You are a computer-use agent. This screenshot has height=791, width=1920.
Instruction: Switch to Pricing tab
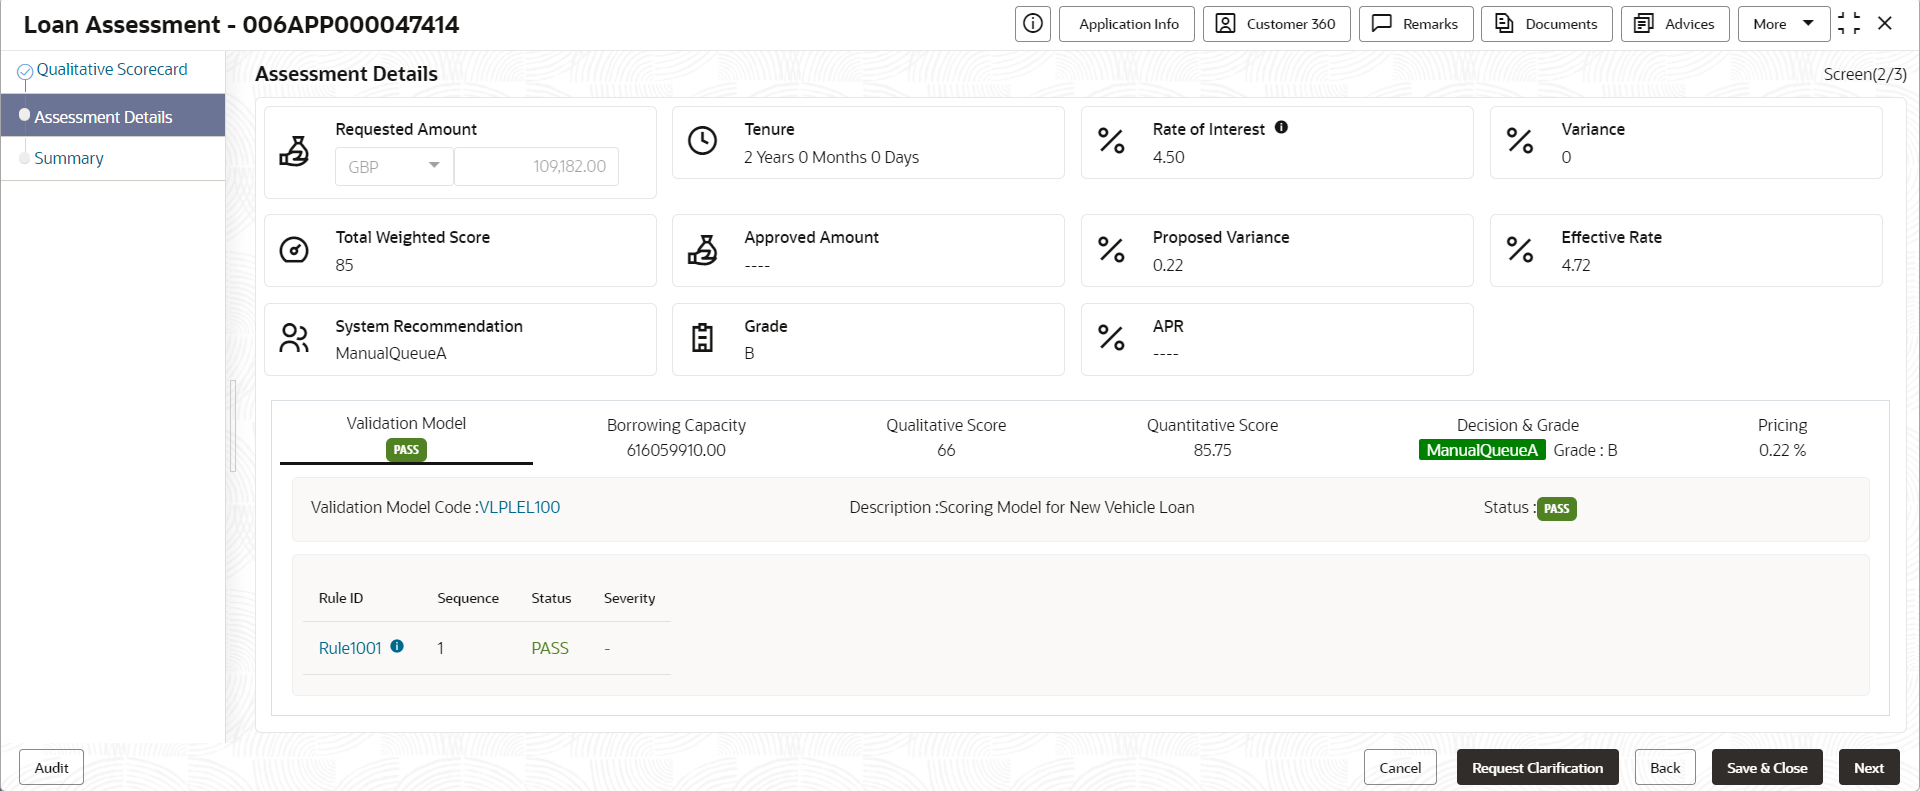pyautogui.click(x=1782, y=437)
